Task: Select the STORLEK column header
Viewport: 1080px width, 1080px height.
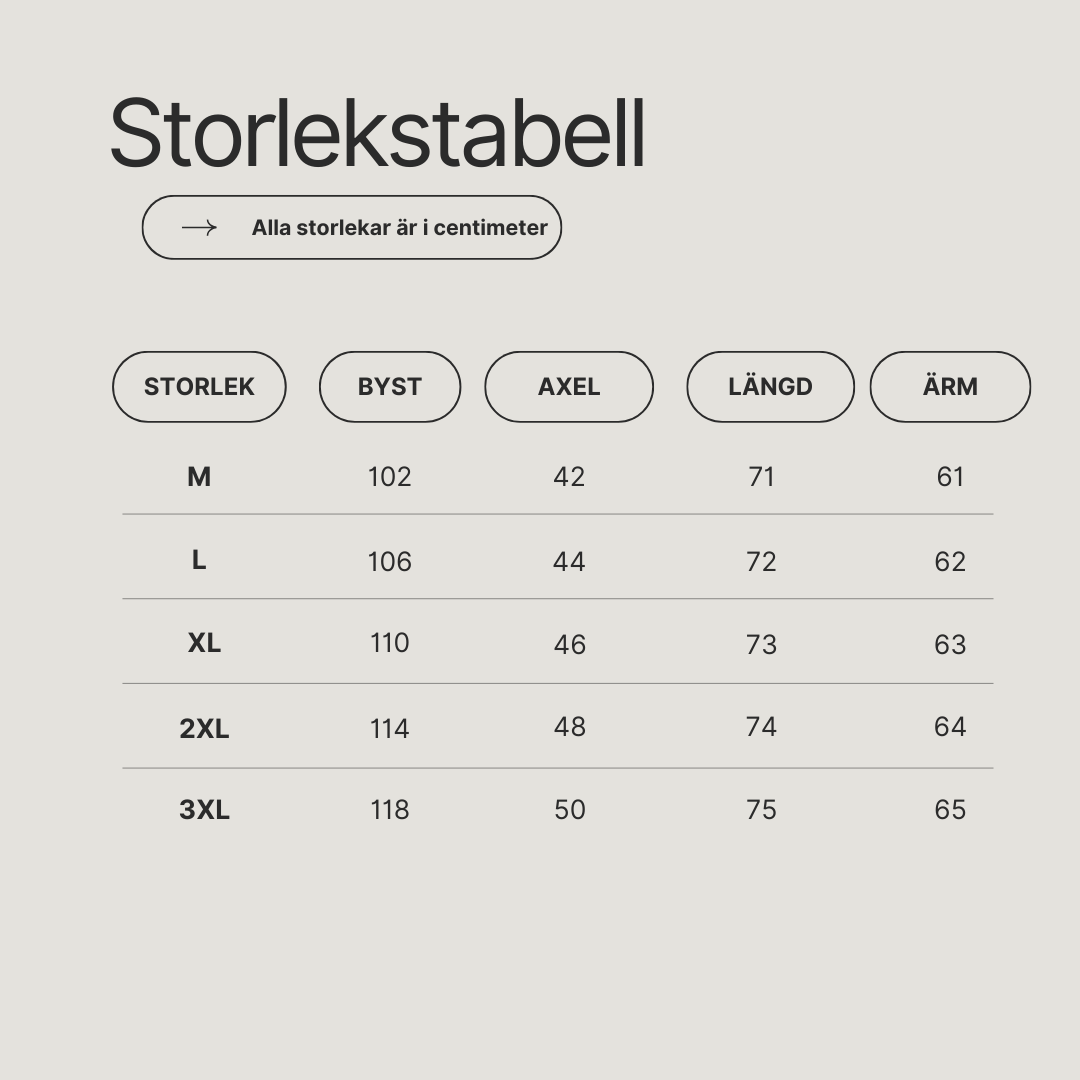Action: [x=199, y=386]
